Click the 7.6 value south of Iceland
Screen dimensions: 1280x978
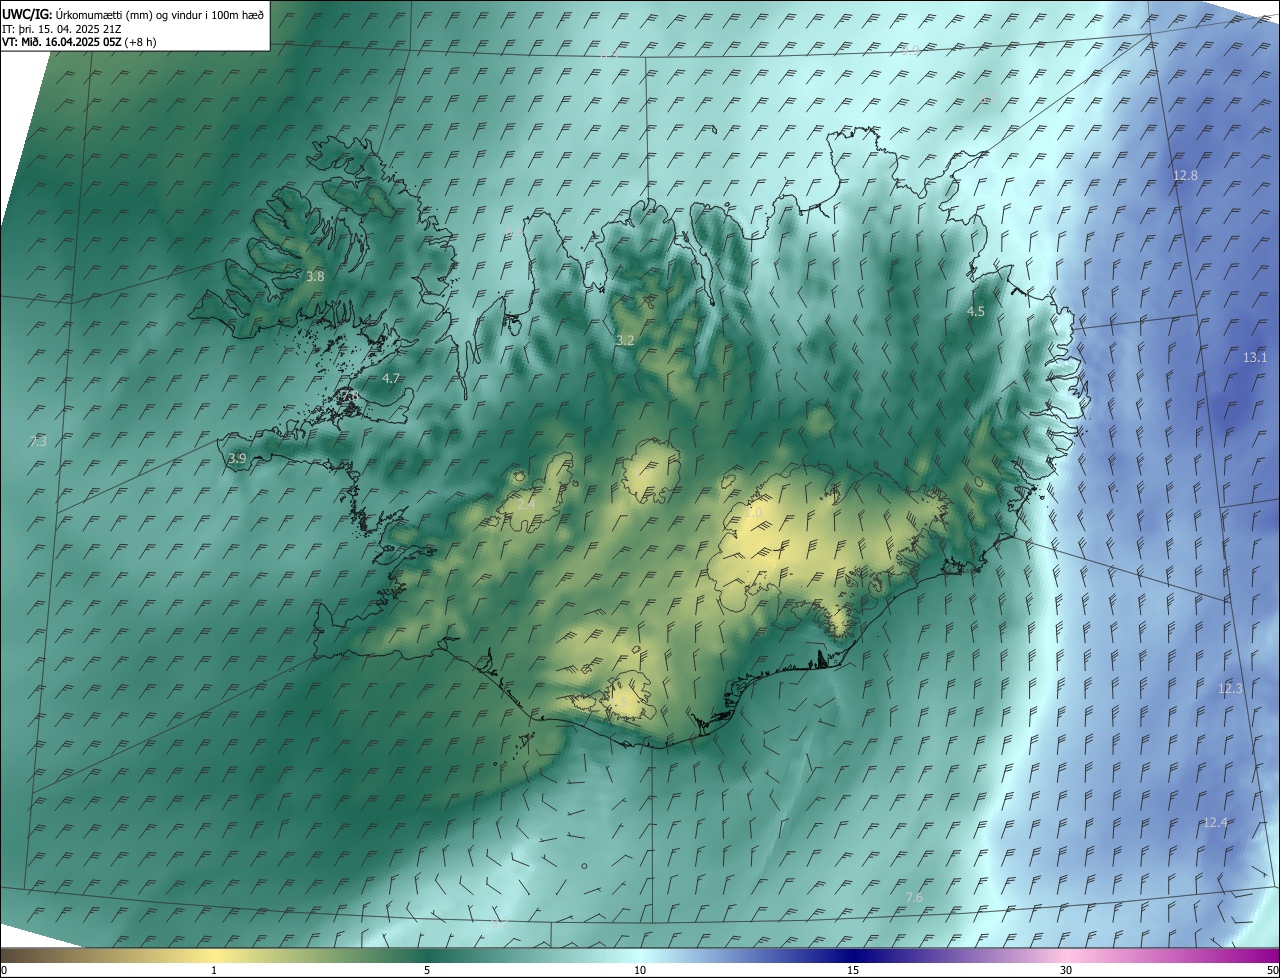(914, 897)
